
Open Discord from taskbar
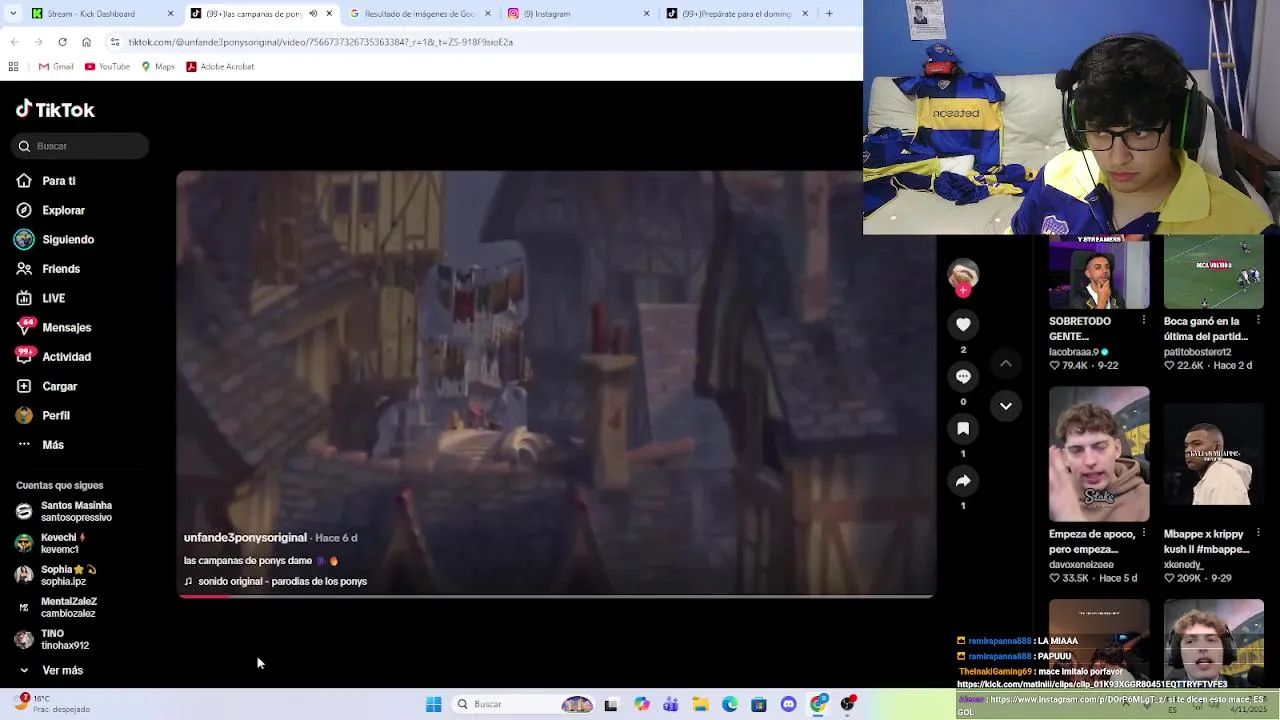click(x=789, y=704)
